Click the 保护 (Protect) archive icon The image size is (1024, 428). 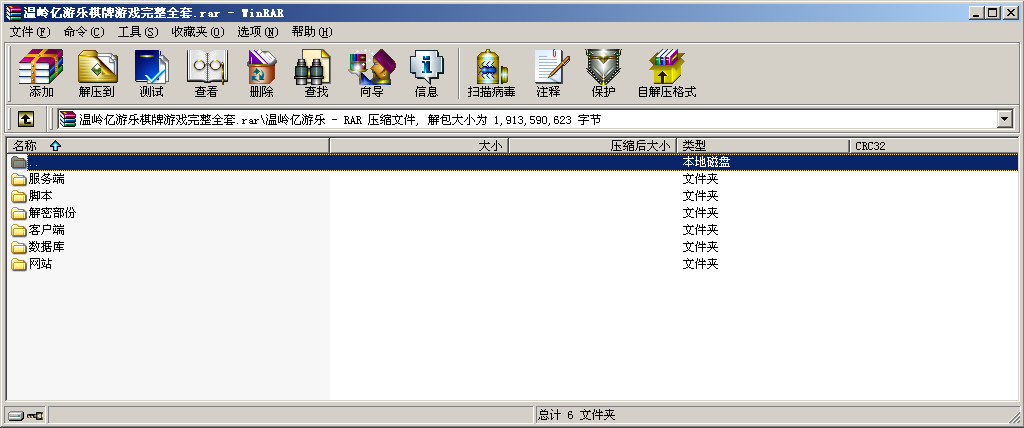point(603,73)
